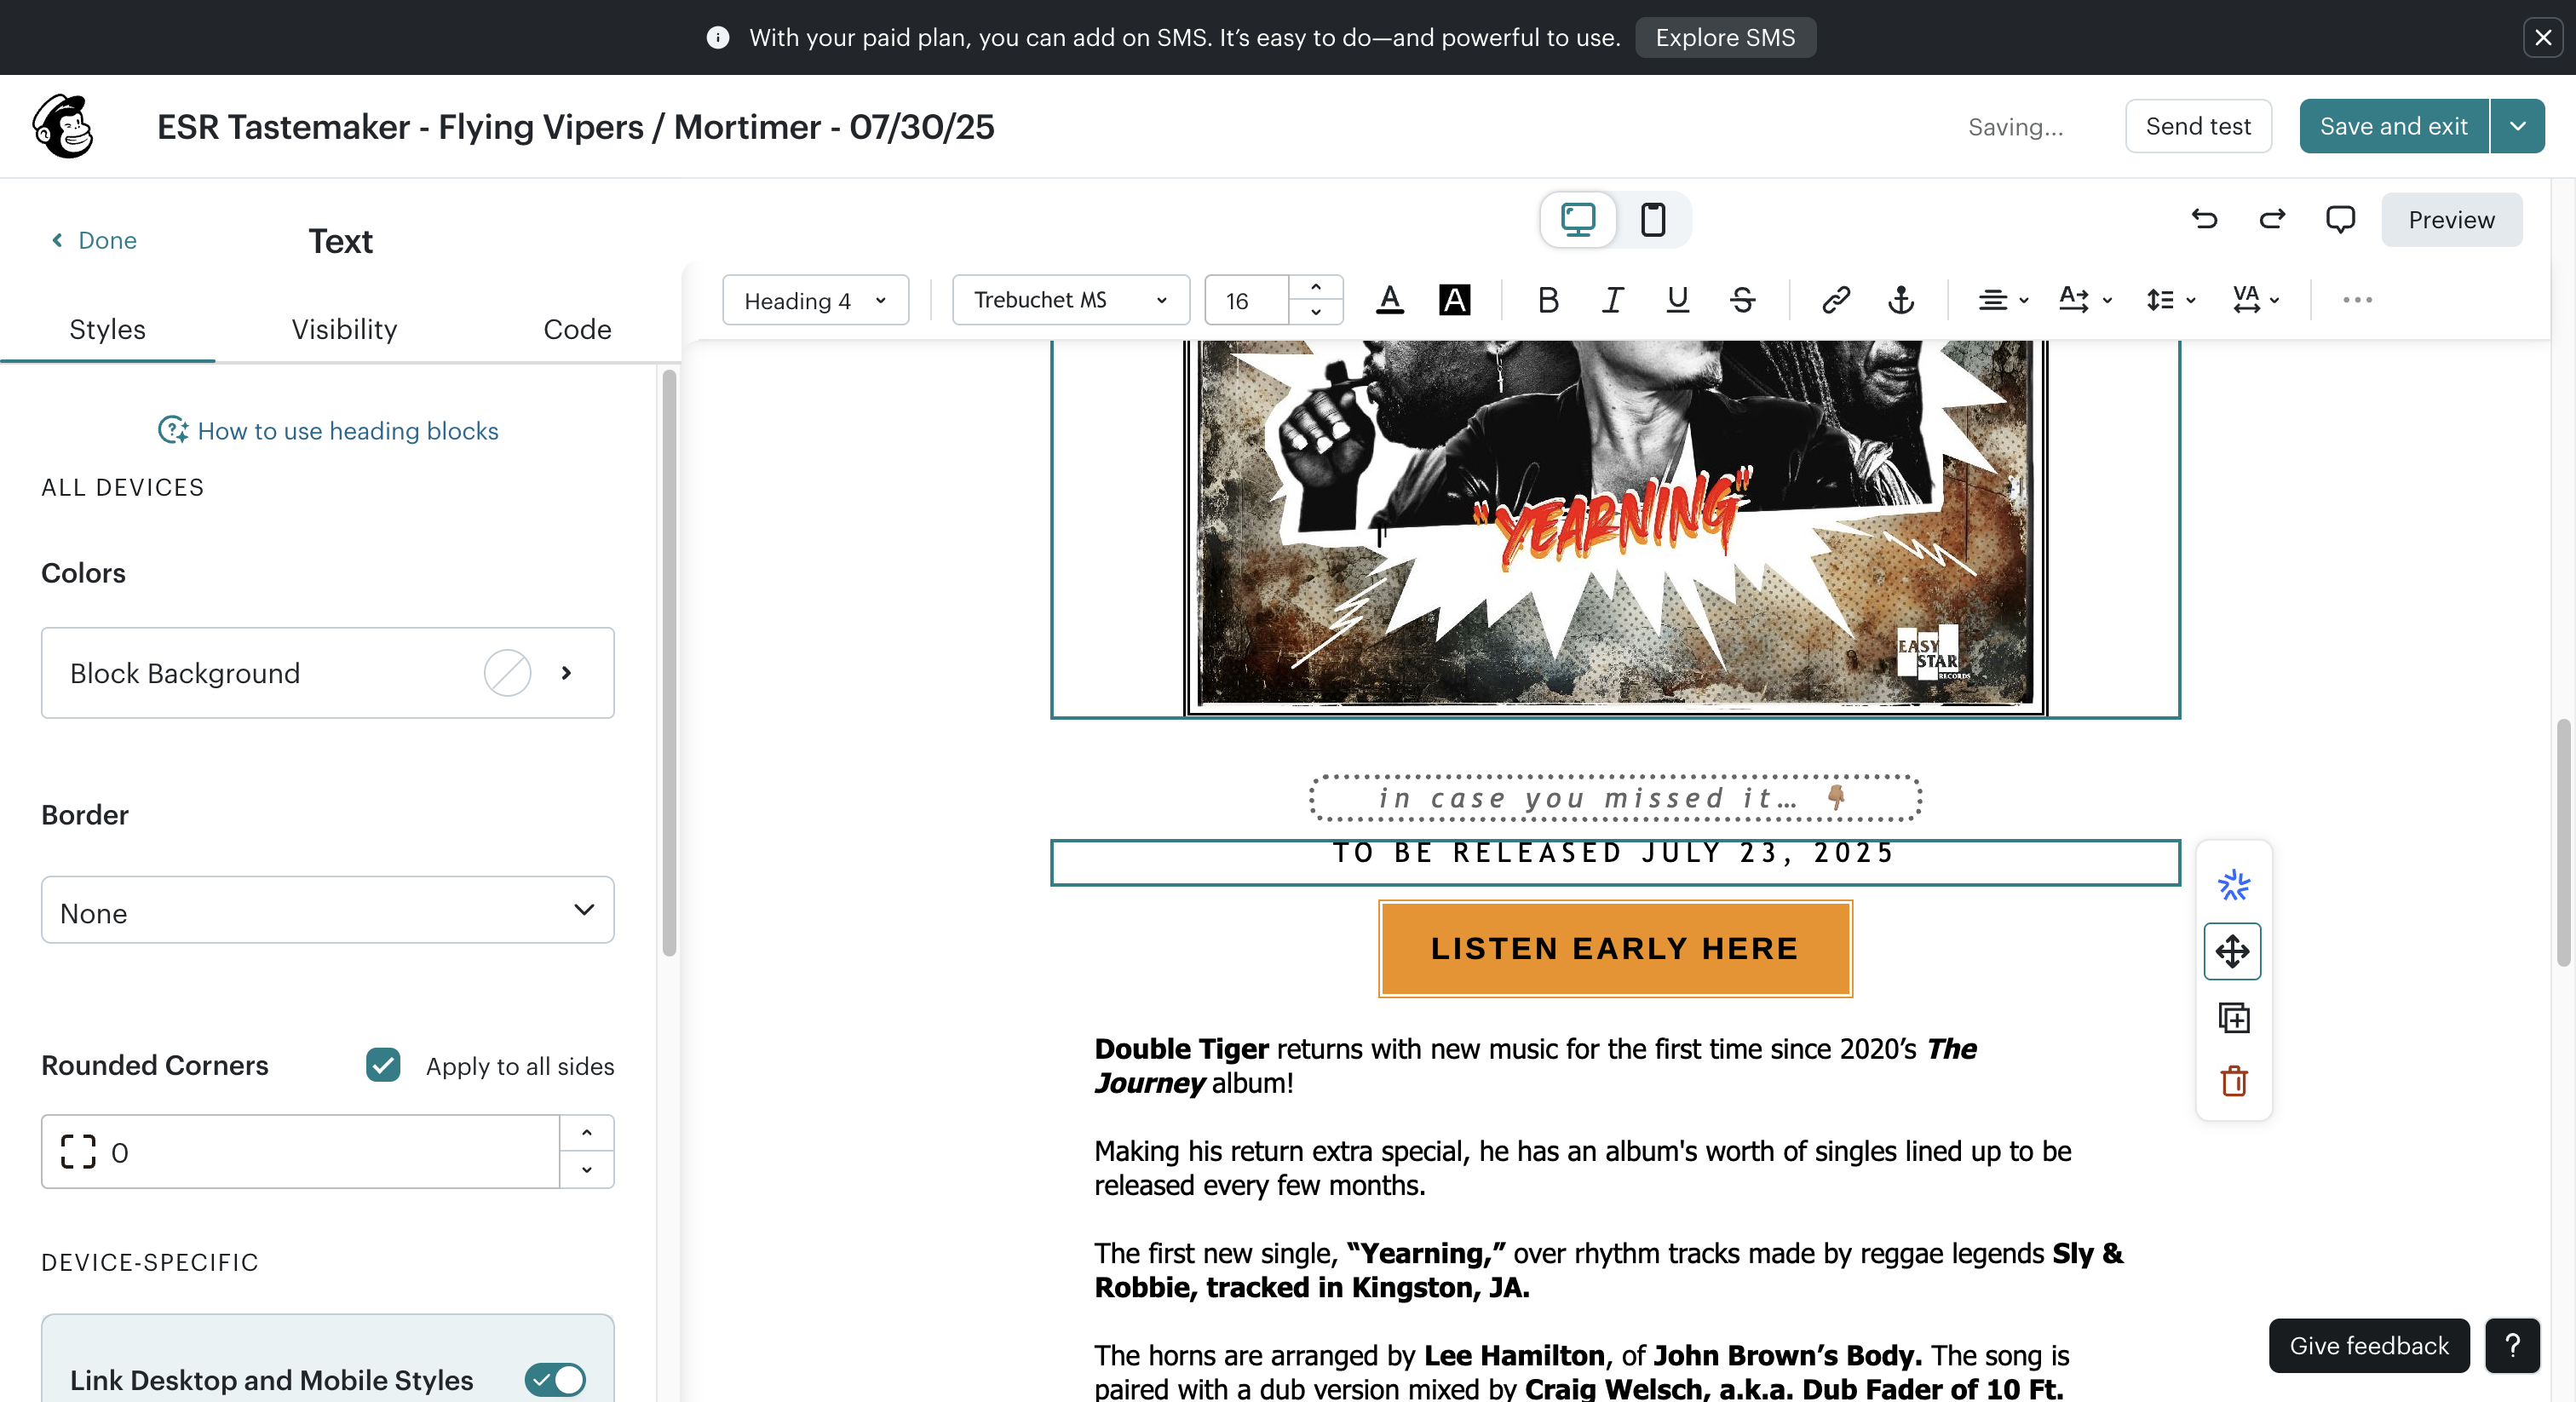Increase the font size value
Viewport: 2576px width, 1402px height.
tap(1315, 288)
